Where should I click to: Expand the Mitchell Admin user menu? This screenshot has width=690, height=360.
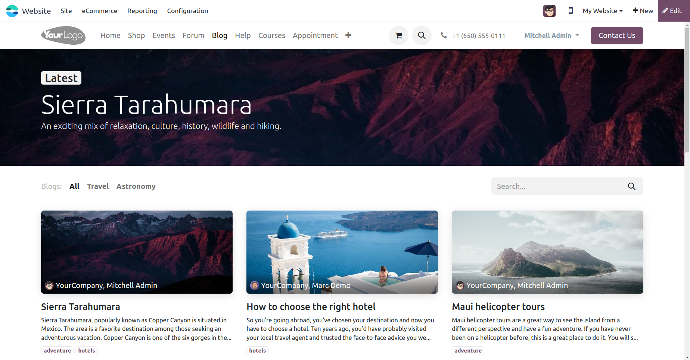pos(551,35)
